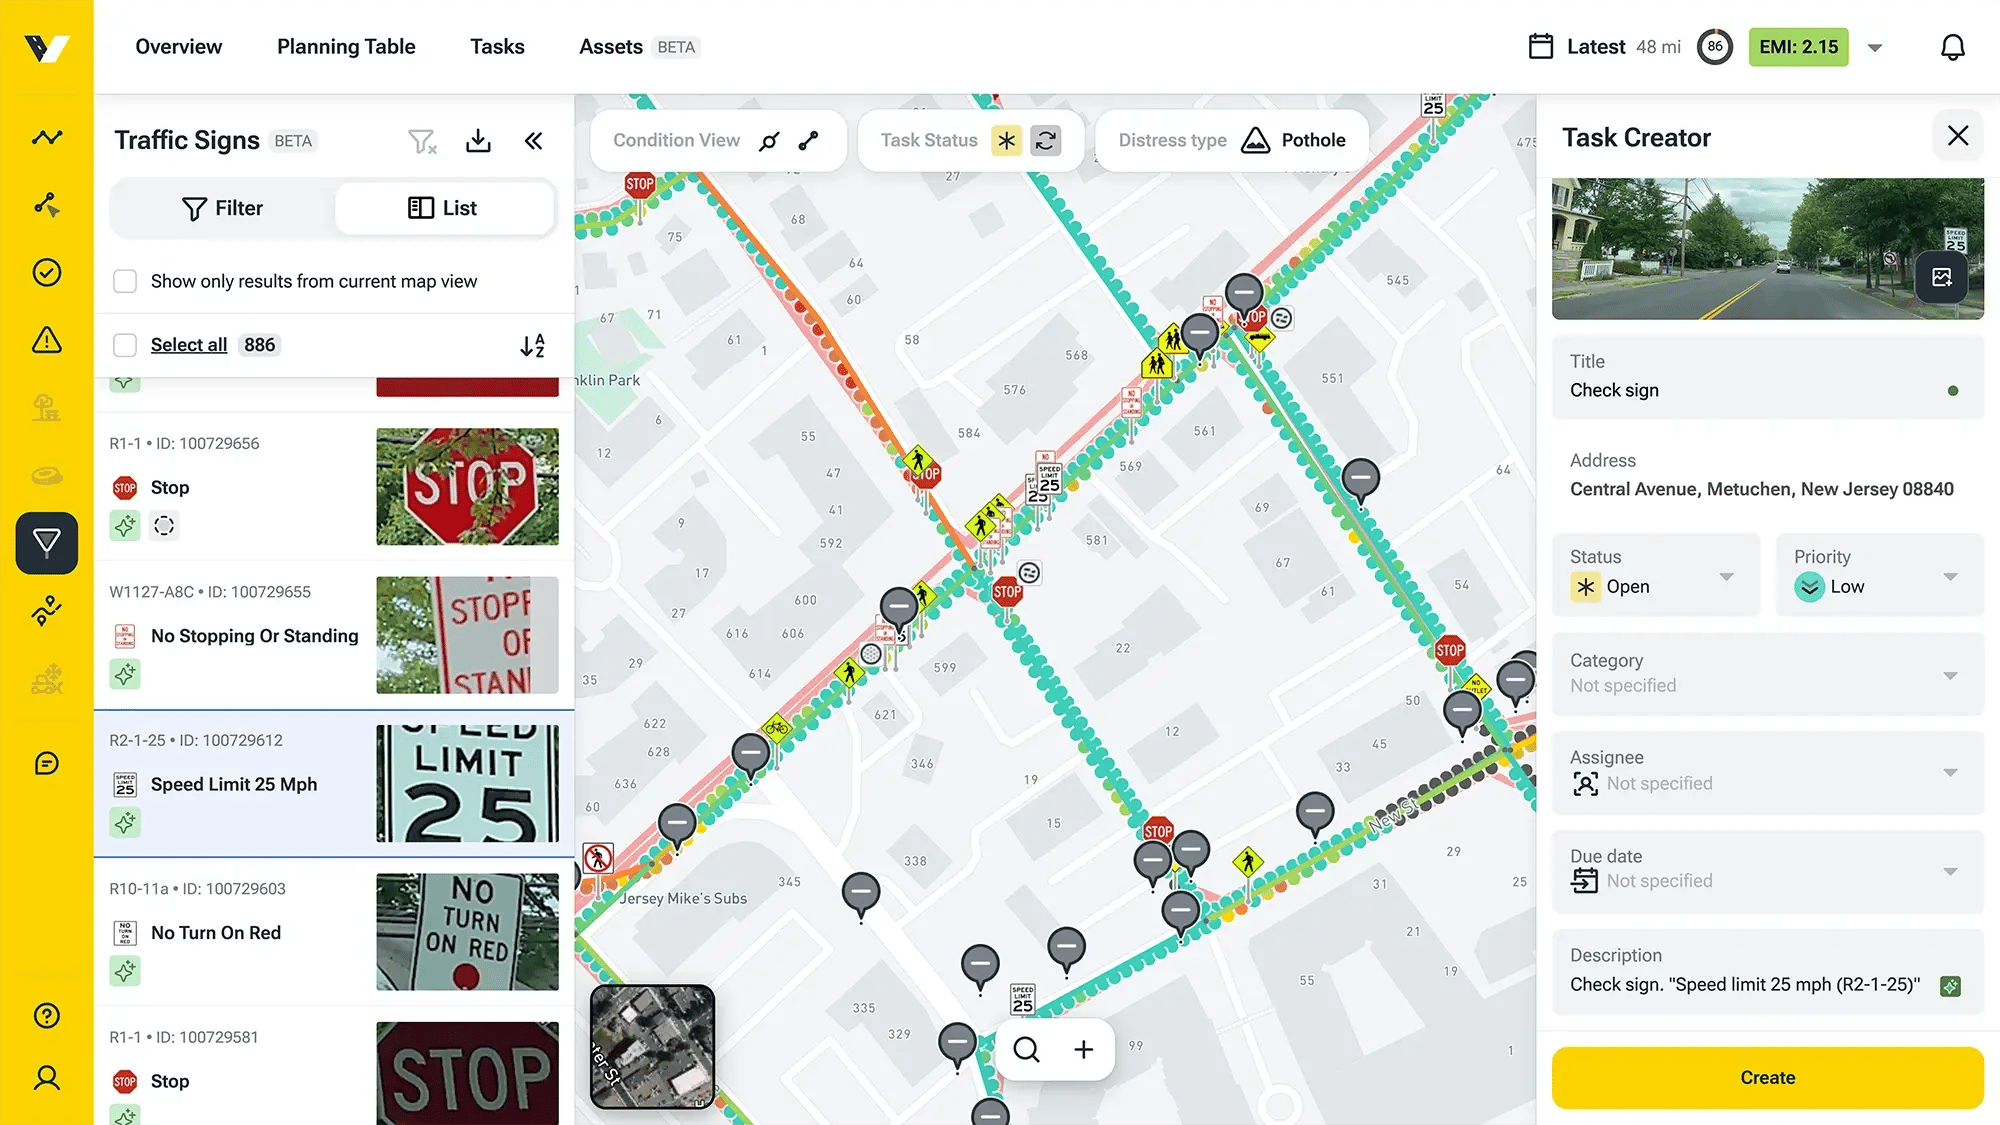2000x1125 pixels.
Task: Toggle Show only results from current map view
Action: [x=125, y=280]
